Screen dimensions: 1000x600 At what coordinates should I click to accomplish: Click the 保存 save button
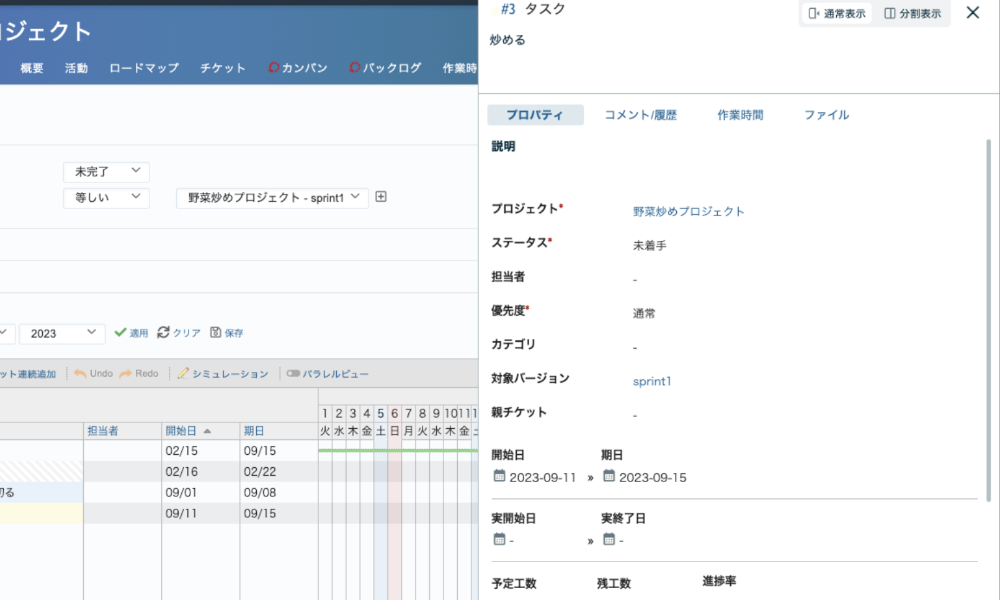coord(227,333)
